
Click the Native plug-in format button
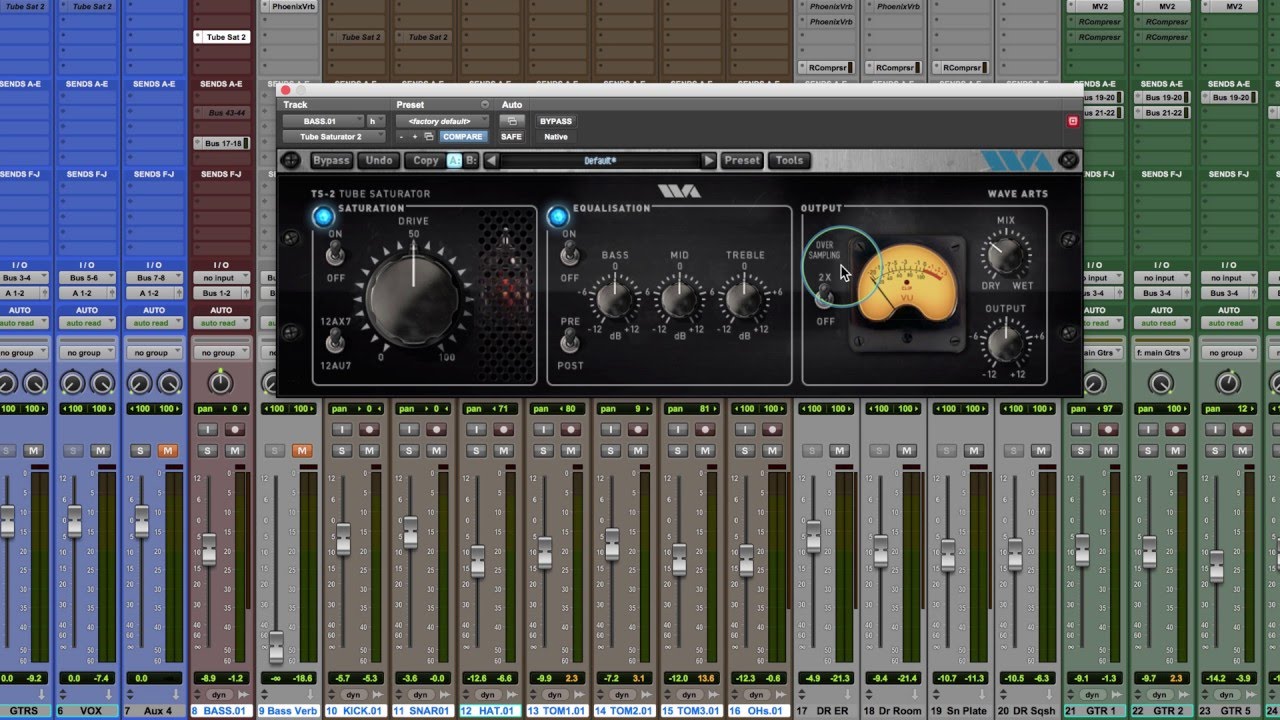556,137
